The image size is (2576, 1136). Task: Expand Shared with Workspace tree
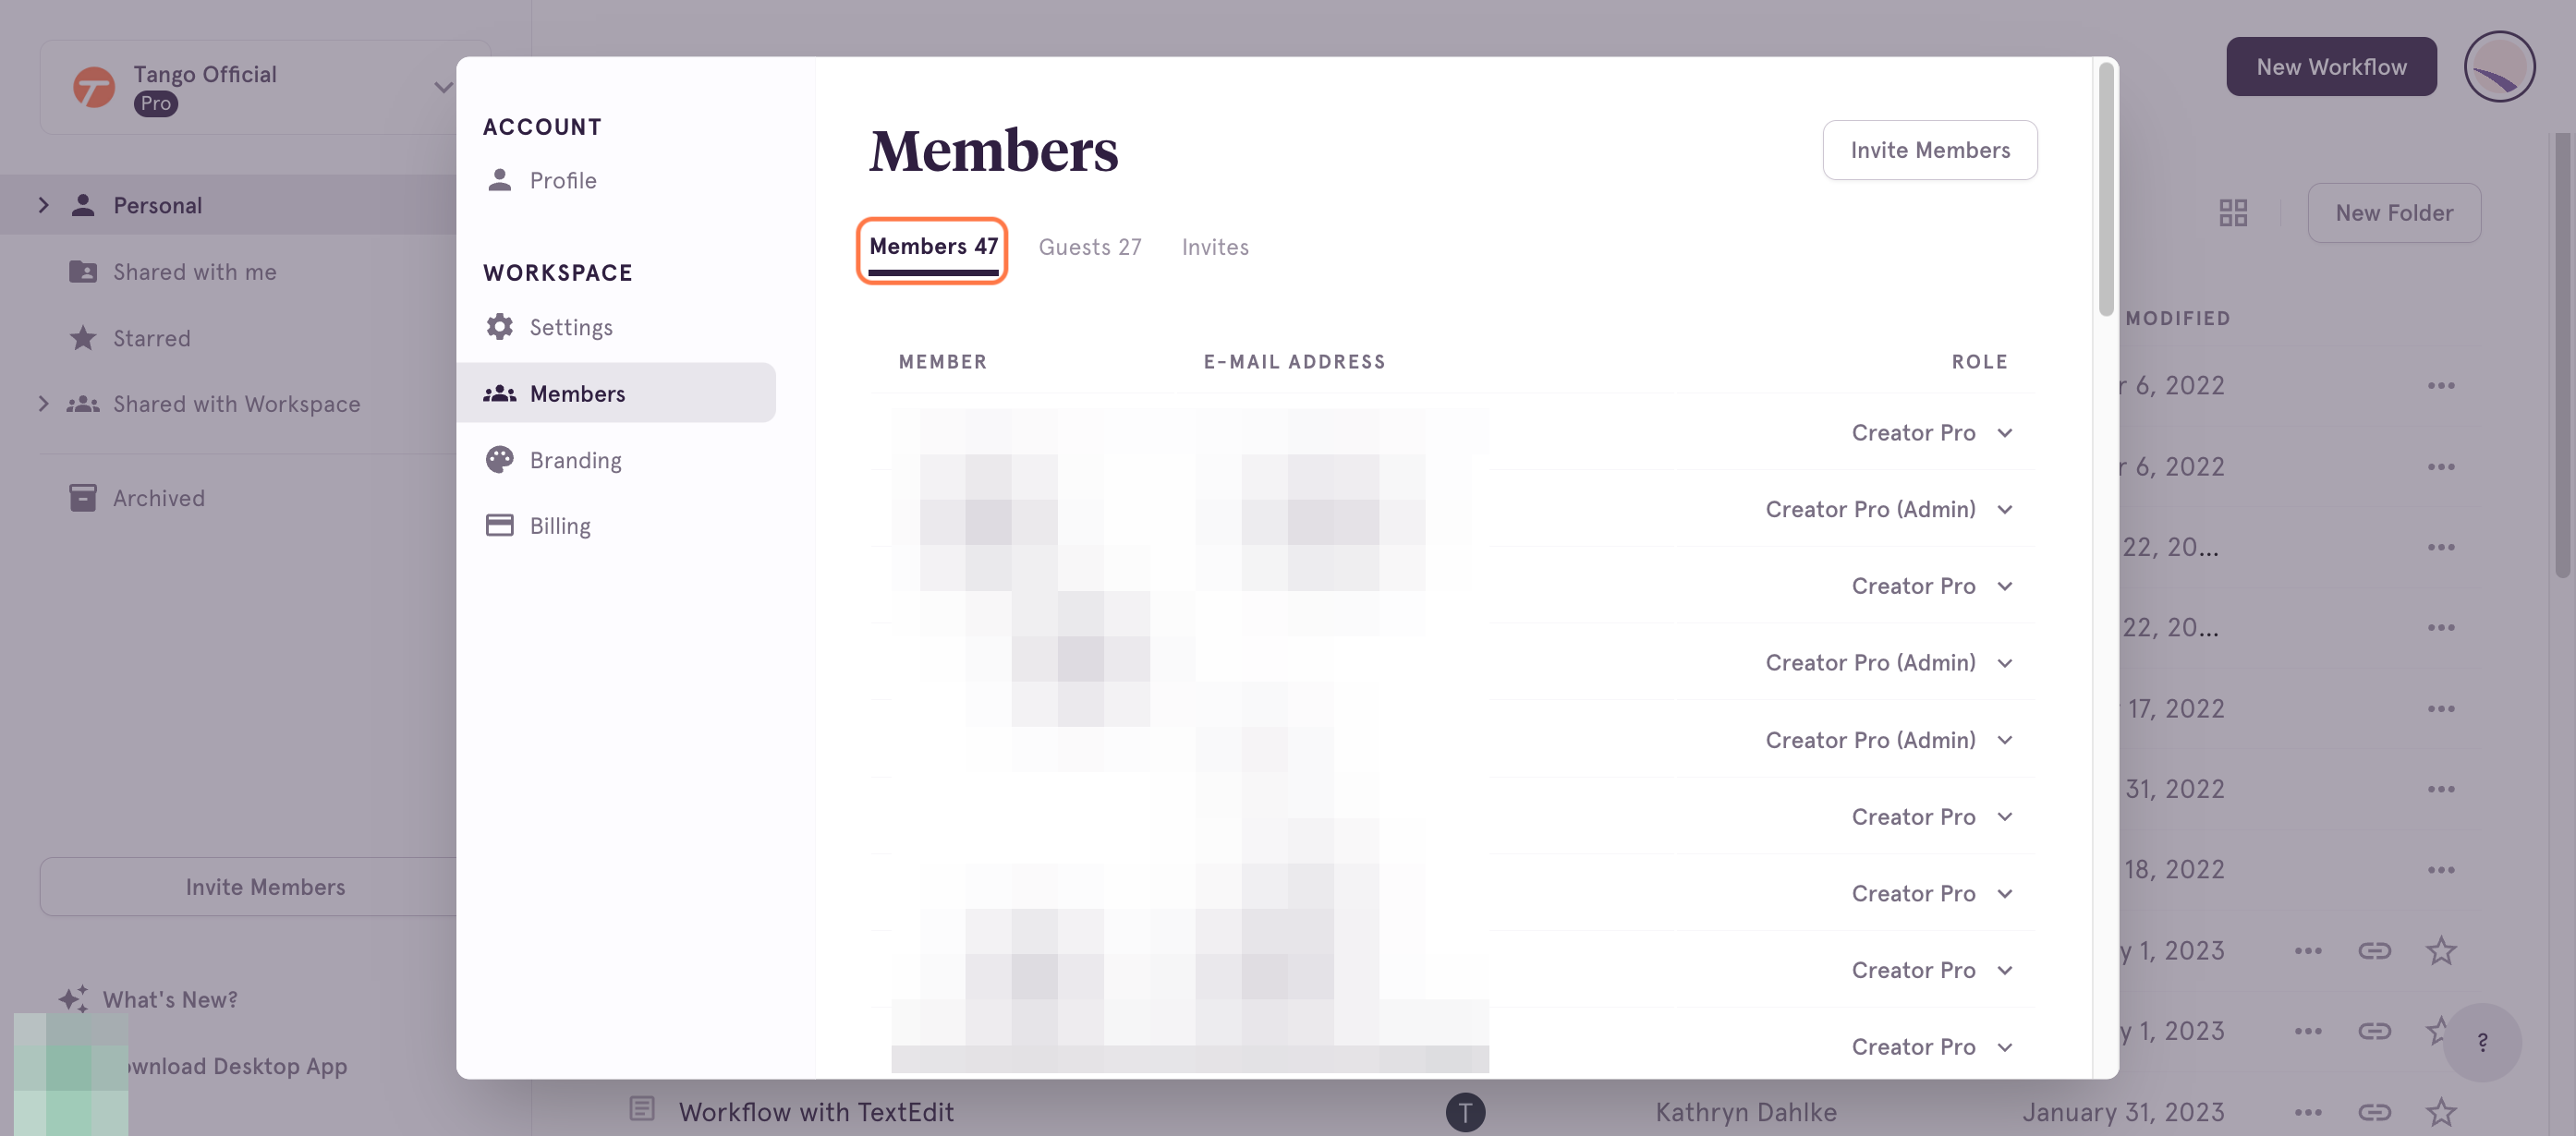pos(43,404)
